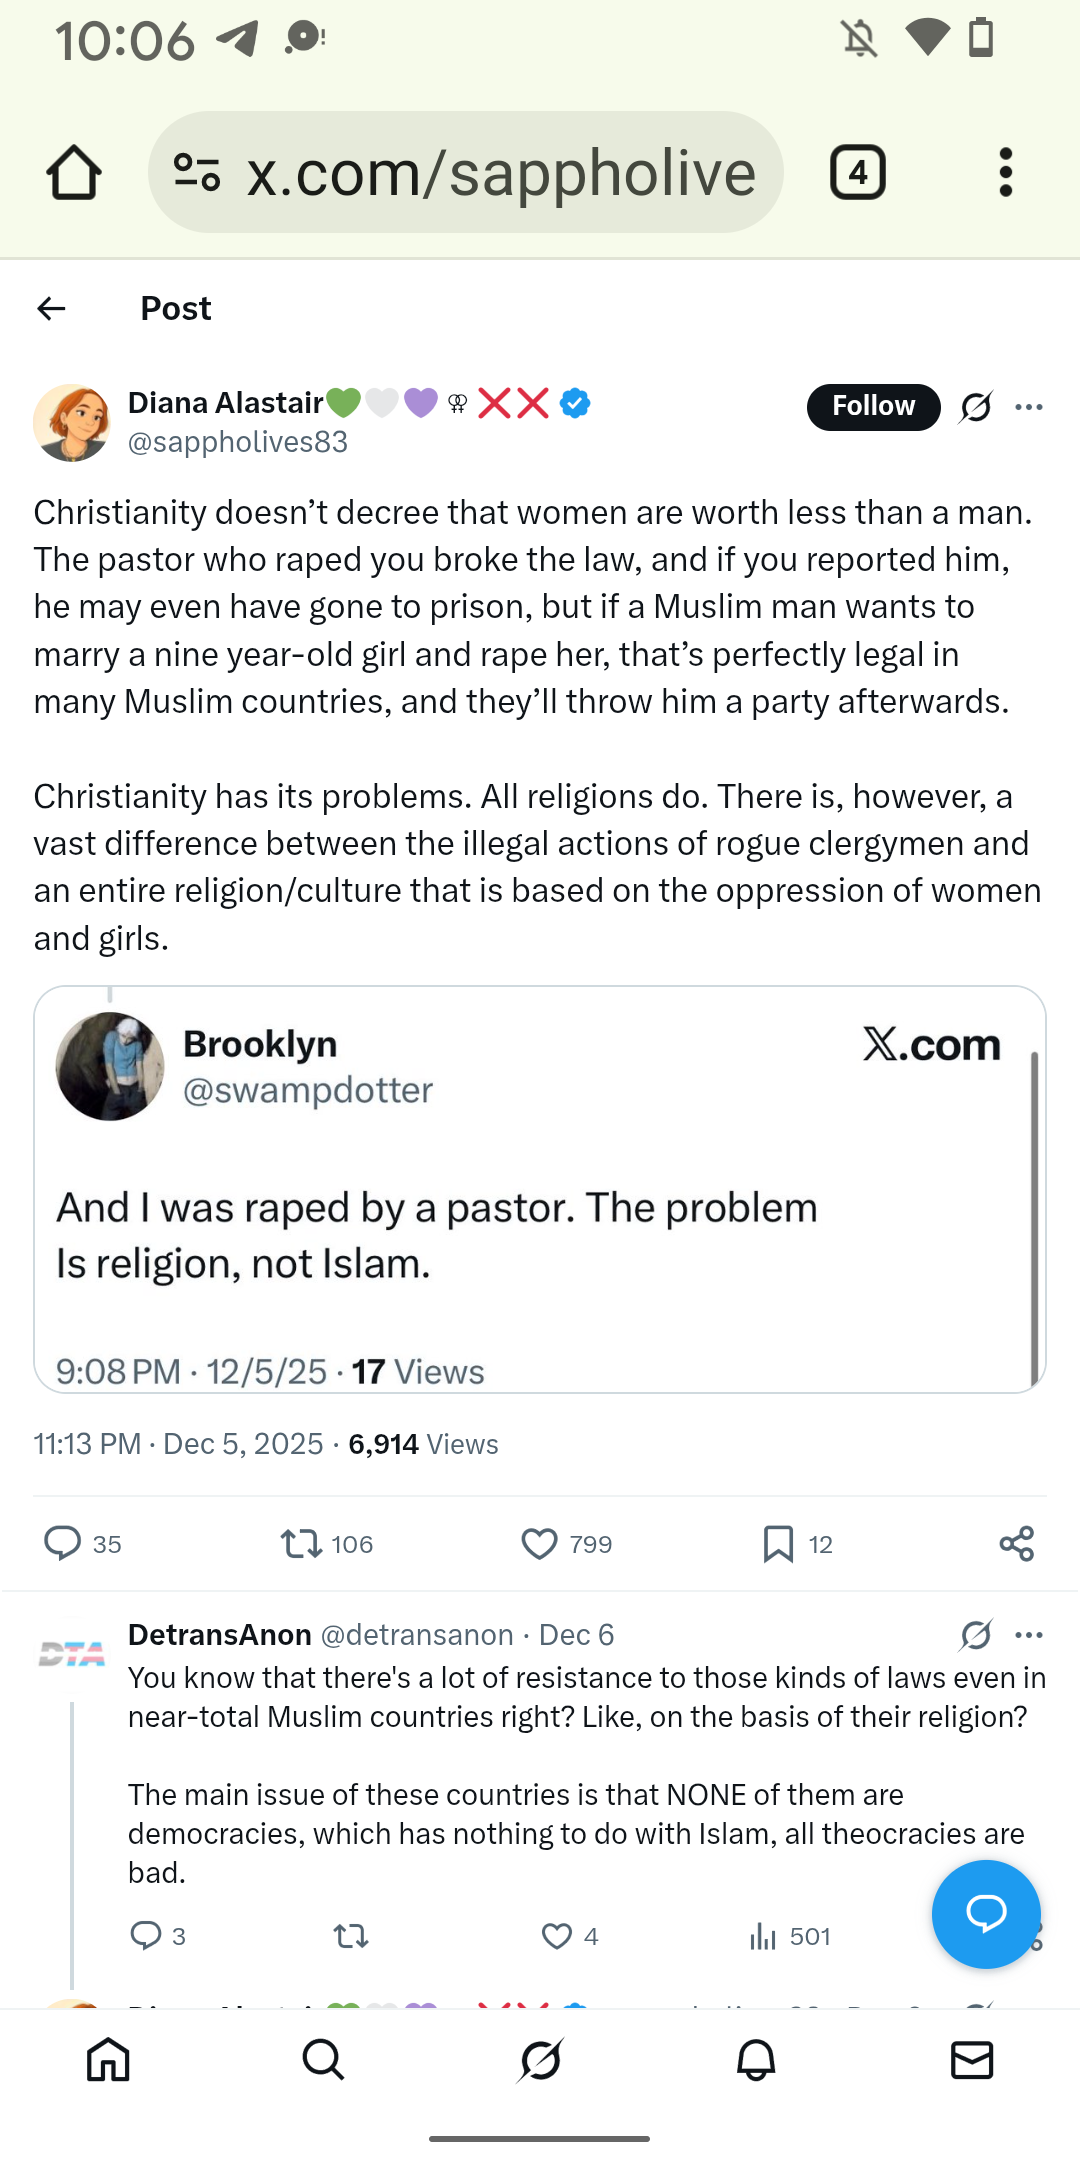Tap the blue floating reply button
Viewport: 1080px width, 2160px height.
(985, 1913)
